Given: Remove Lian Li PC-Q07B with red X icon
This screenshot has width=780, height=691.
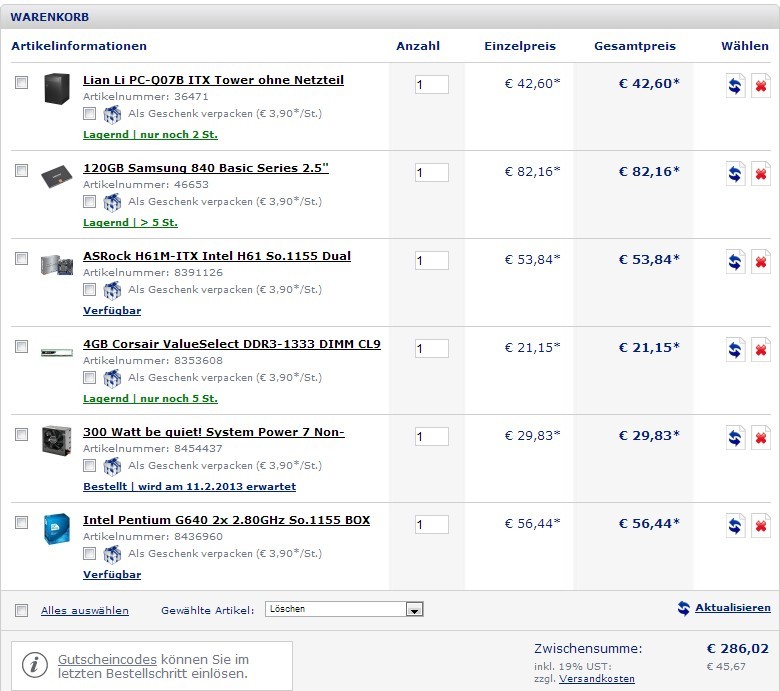Looking at the screenshot, I should [761, 86].
